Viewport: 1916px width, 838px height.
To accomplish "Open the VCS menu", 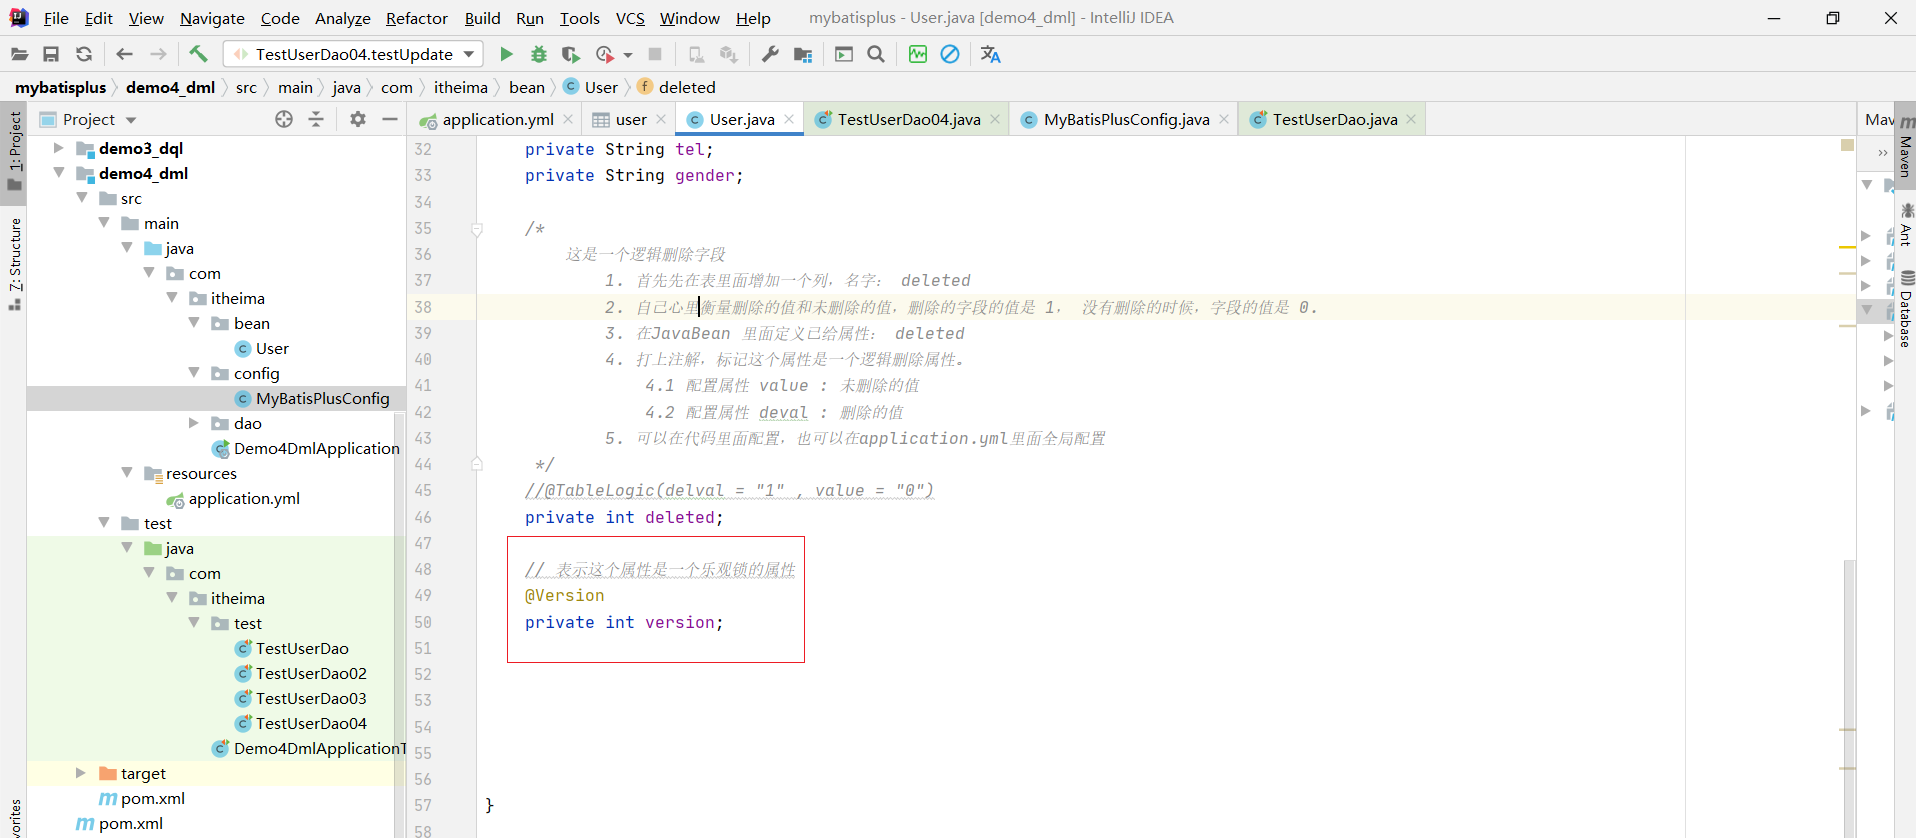I will 630,18.
